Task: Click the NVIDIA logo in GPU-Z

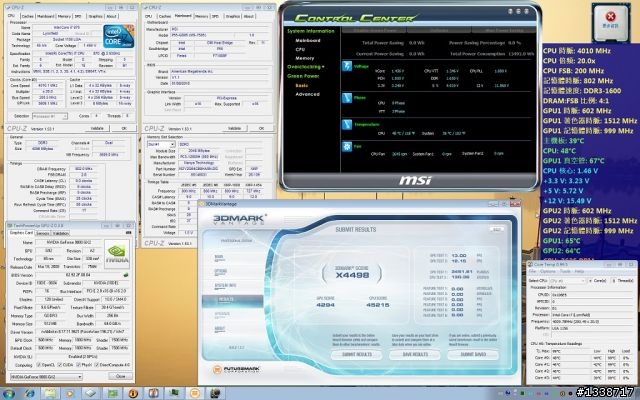Action: (x=117, y=254)
